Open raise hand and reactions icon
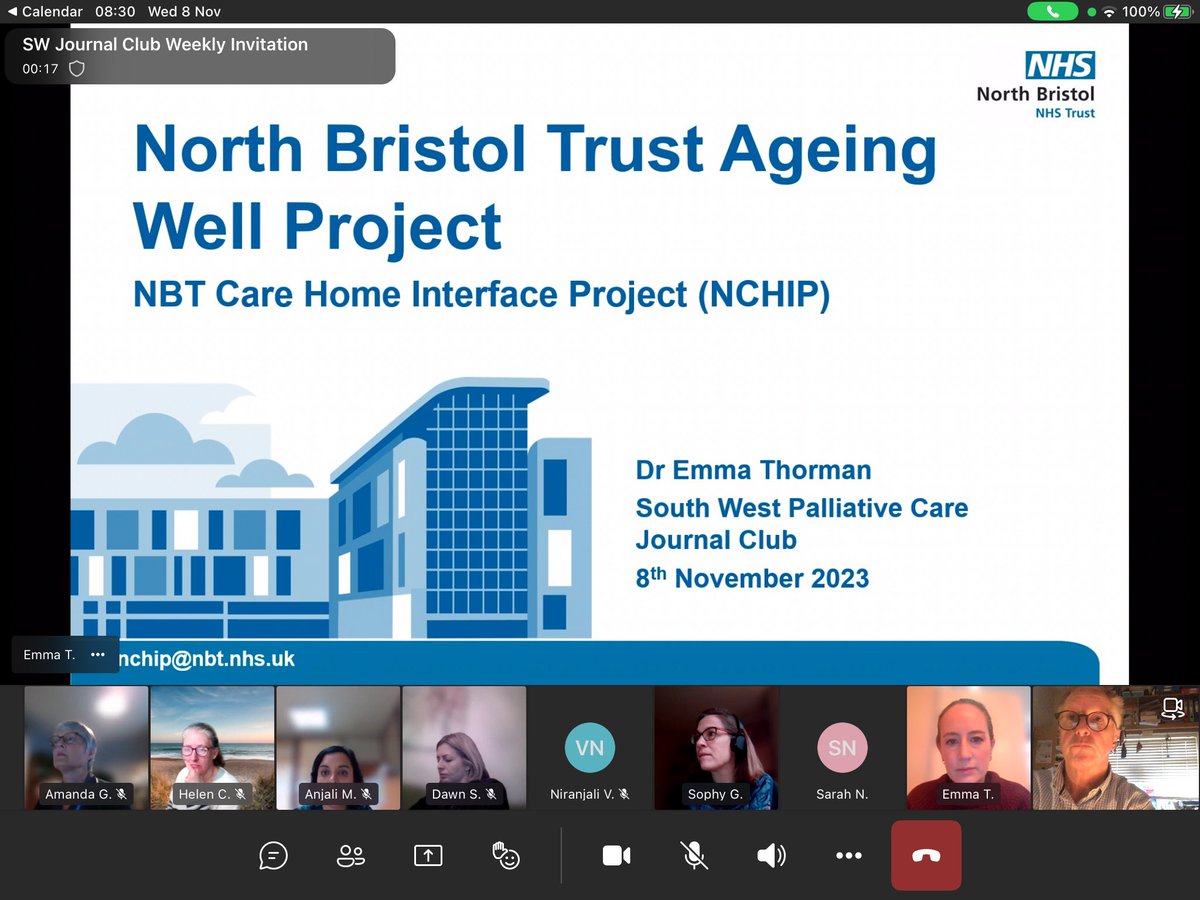This screenshot has height=900, width=1200. pos(506,856)
